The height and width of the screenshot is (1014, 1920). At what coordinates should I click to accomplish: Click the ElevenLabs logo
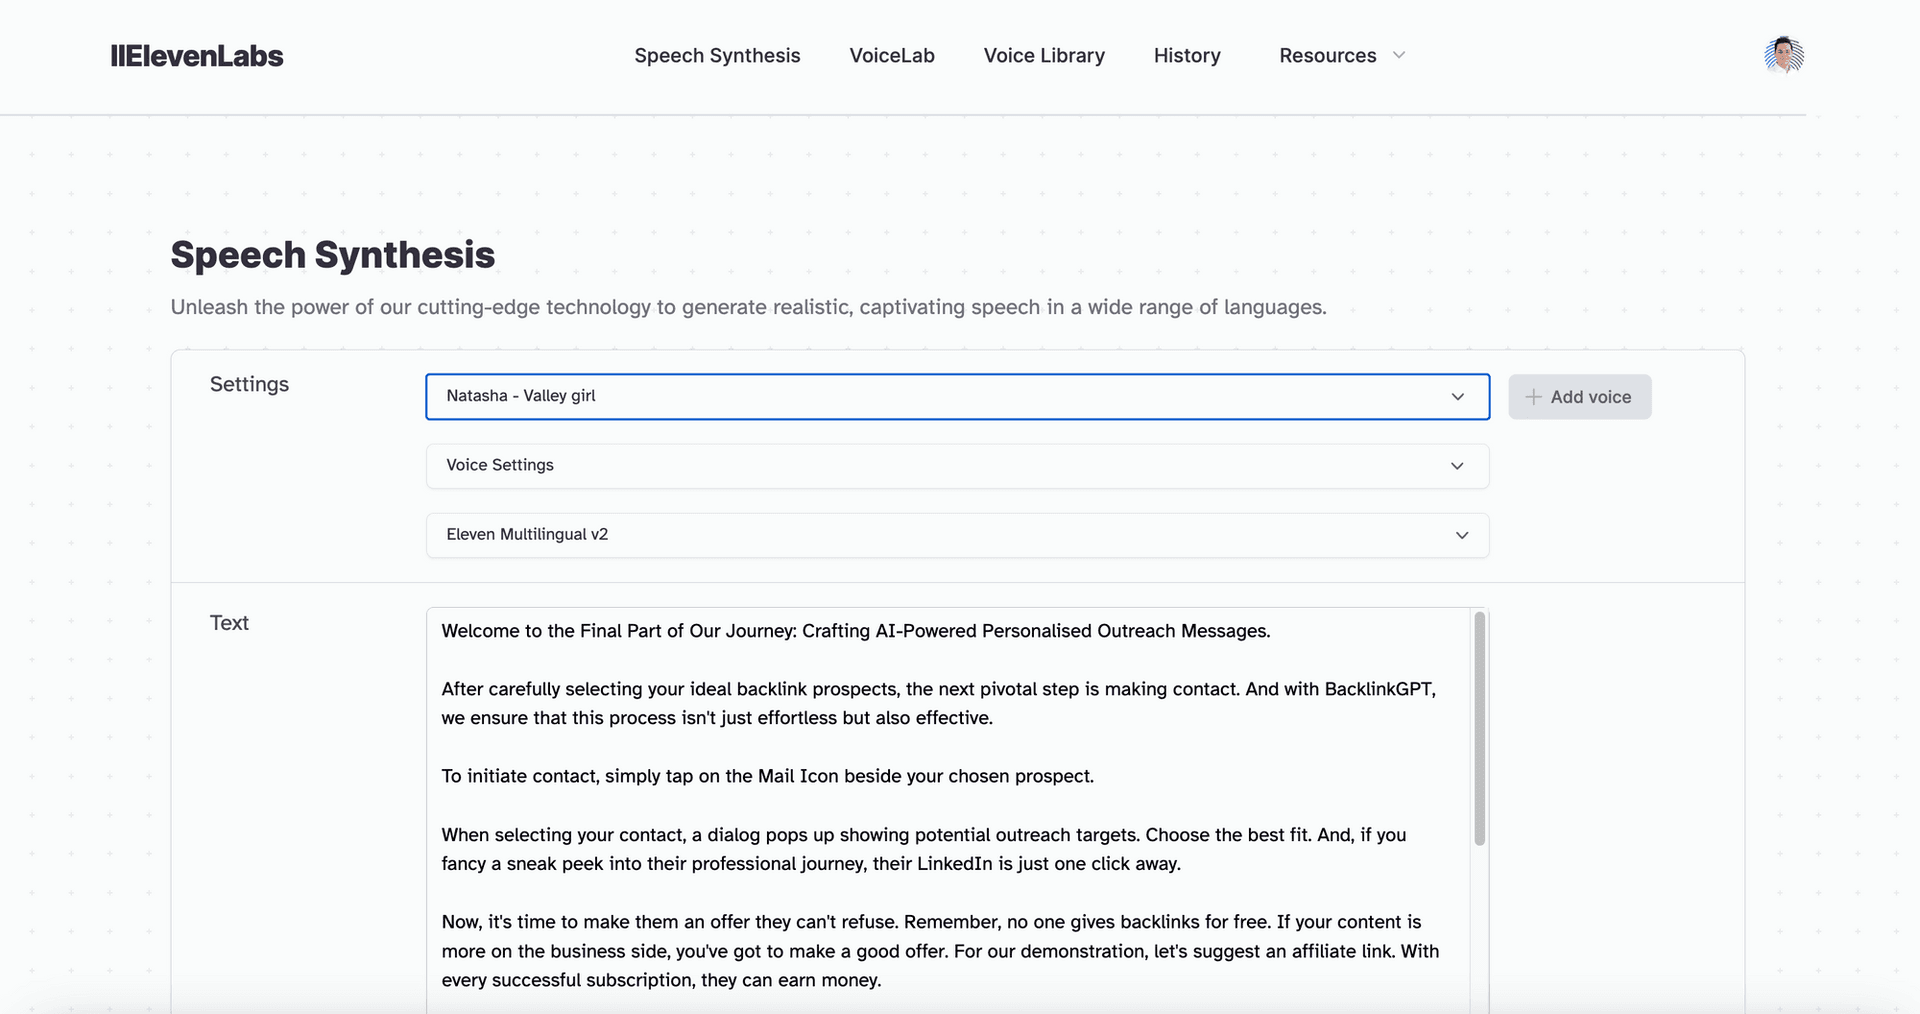tap(197, 56)
